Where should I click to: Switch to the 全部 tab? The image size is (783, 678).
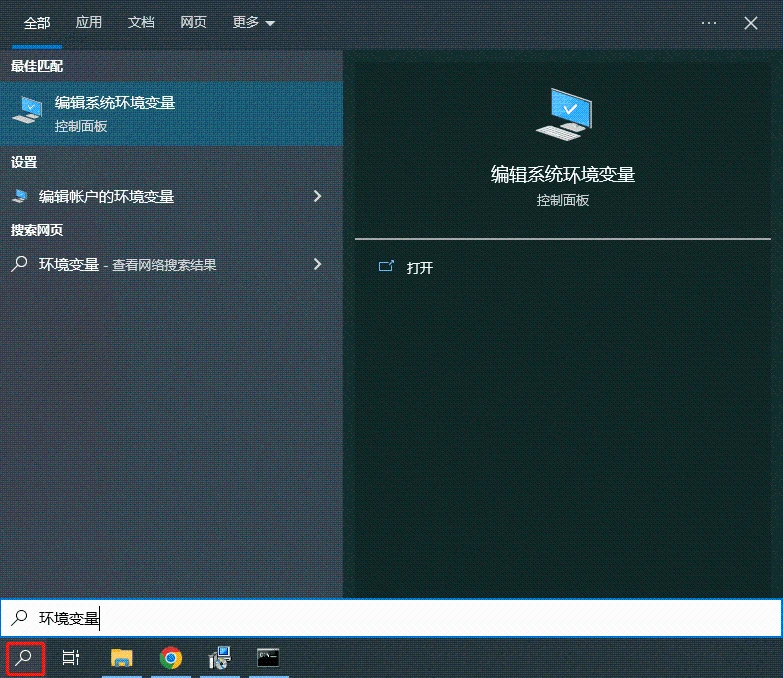point(37,23)
